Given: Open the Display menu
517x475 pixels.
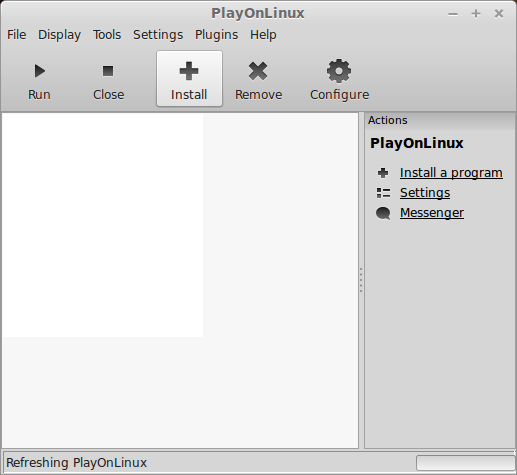Looking at the screenshot, I should [59, 35].
